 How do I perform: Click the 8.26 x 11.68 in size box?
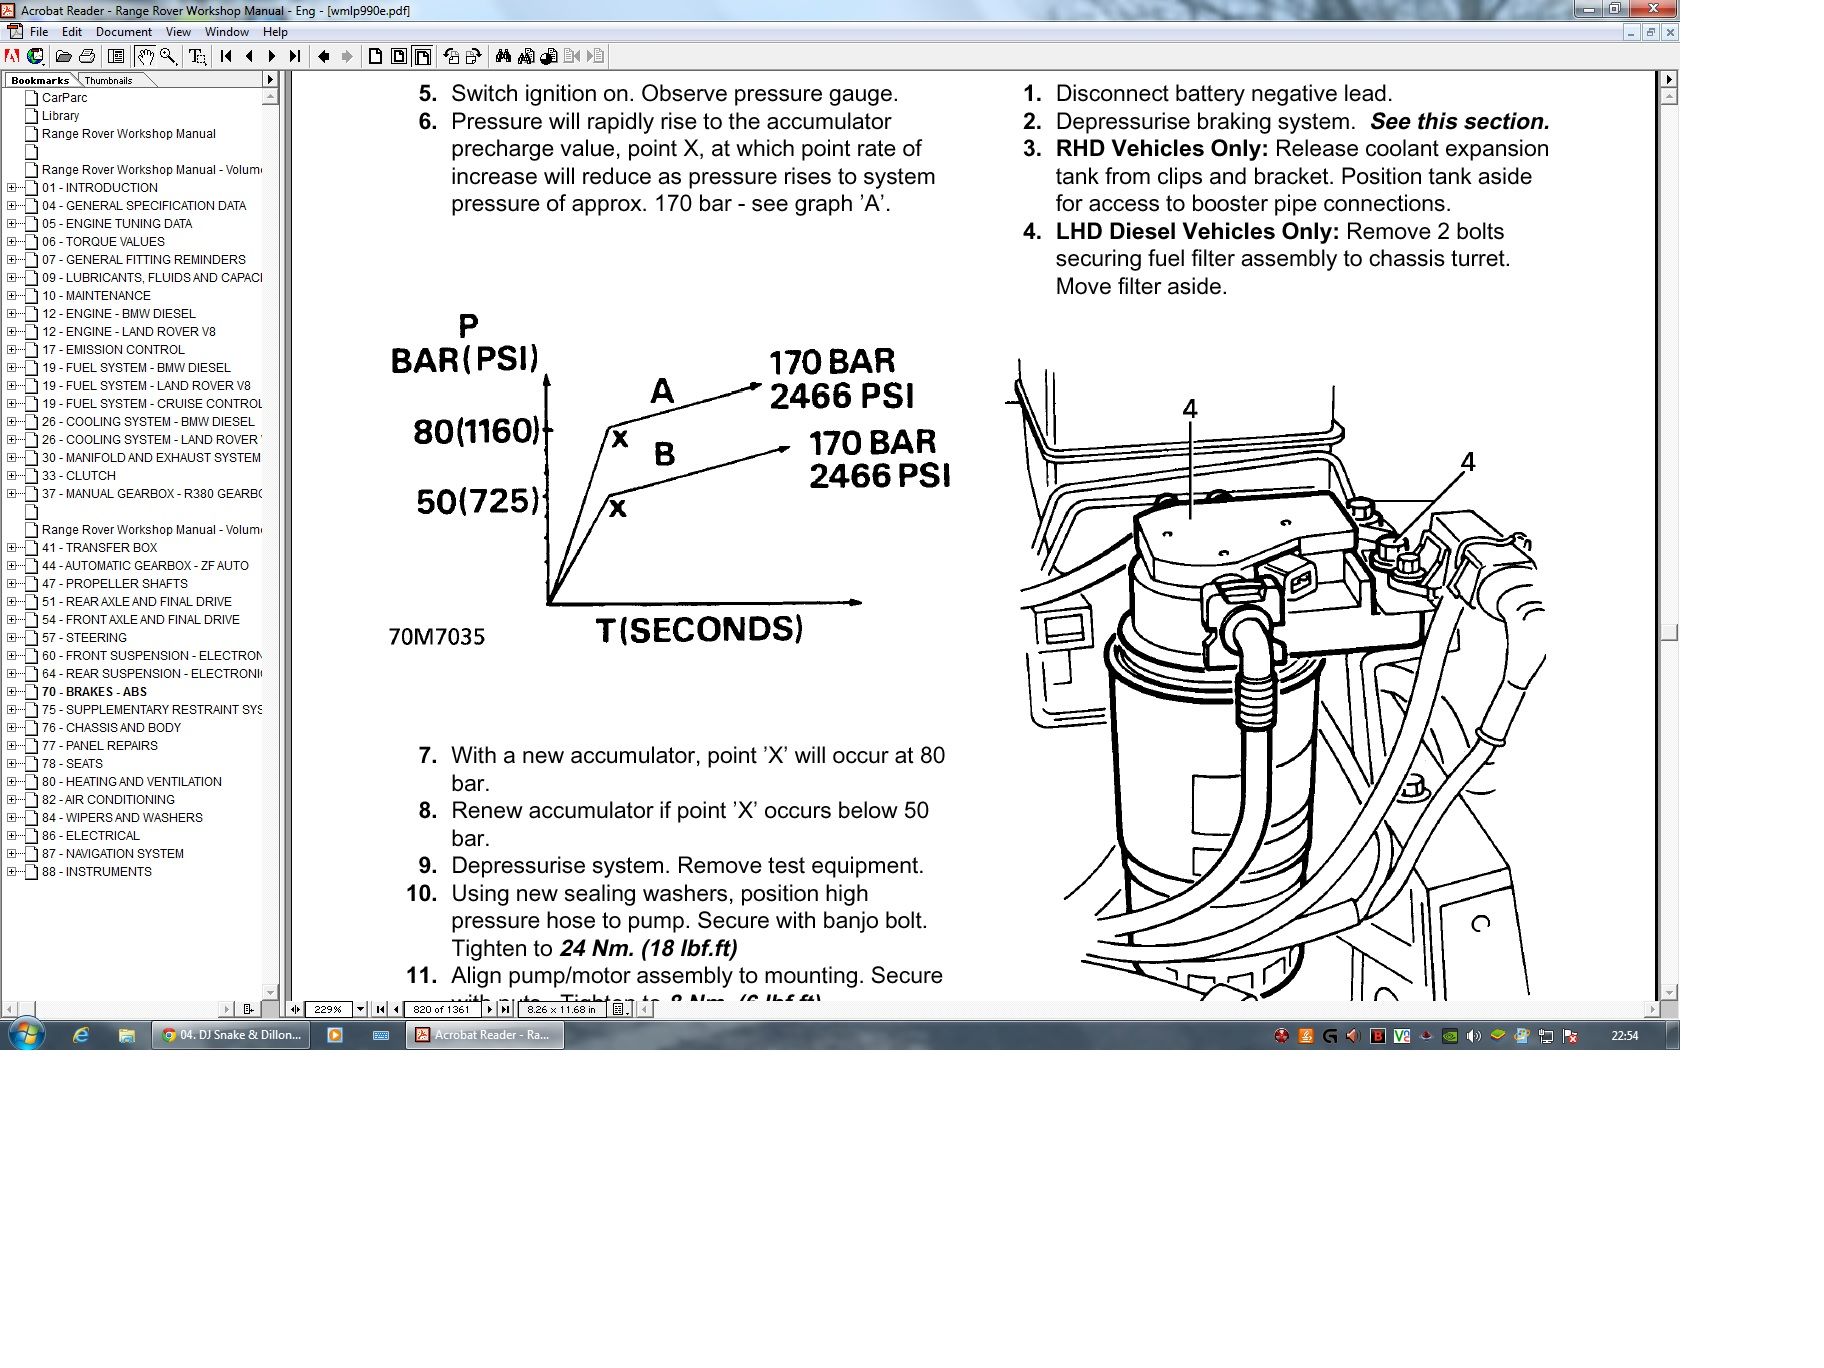562,1010
